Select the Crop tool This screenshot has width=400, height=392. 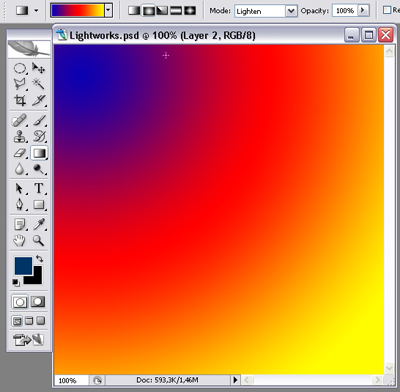[20, 100]
